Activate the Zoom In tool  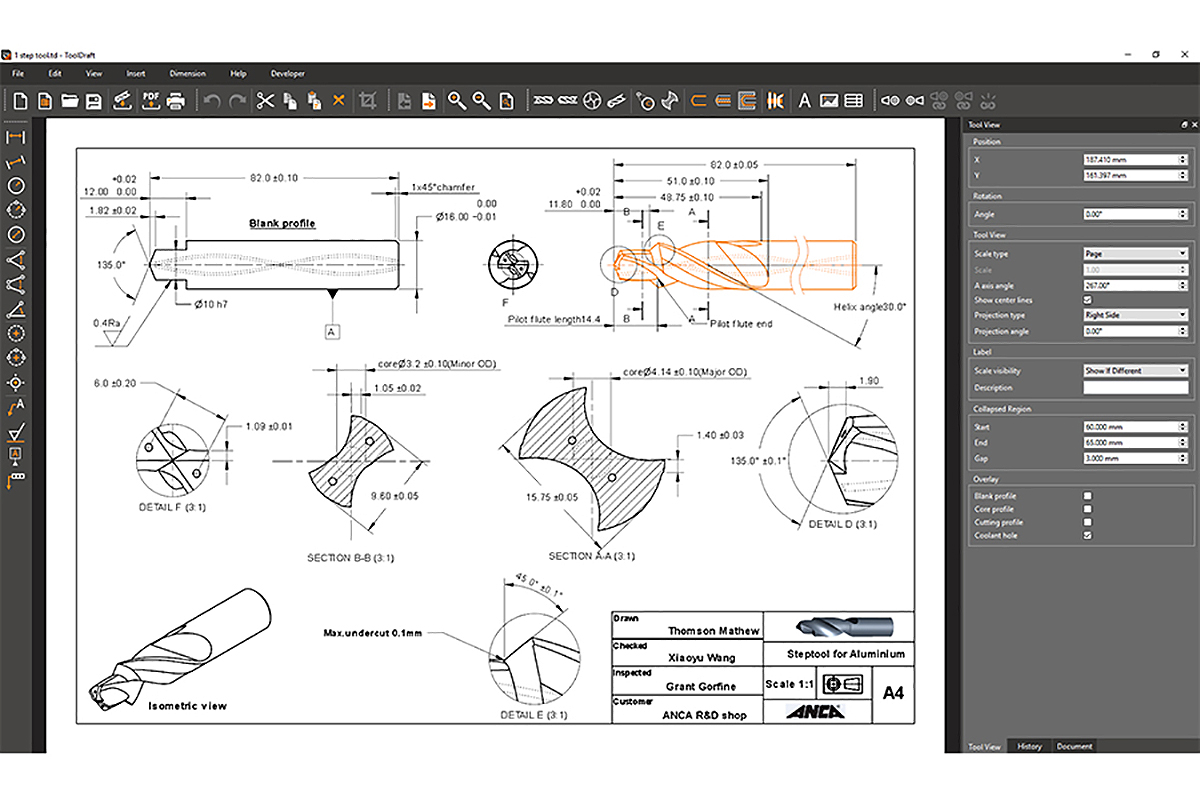(456, 100)
